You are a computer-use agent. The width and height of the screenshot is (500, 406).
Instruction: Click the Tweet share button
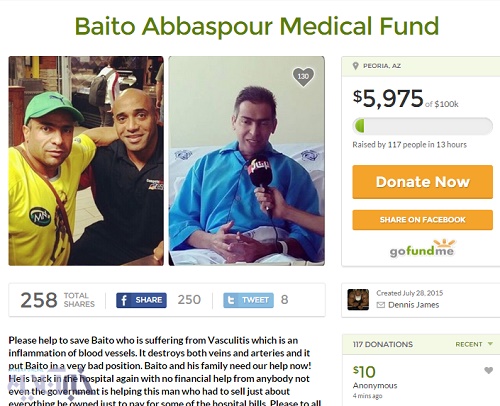[x=248, y=300]
